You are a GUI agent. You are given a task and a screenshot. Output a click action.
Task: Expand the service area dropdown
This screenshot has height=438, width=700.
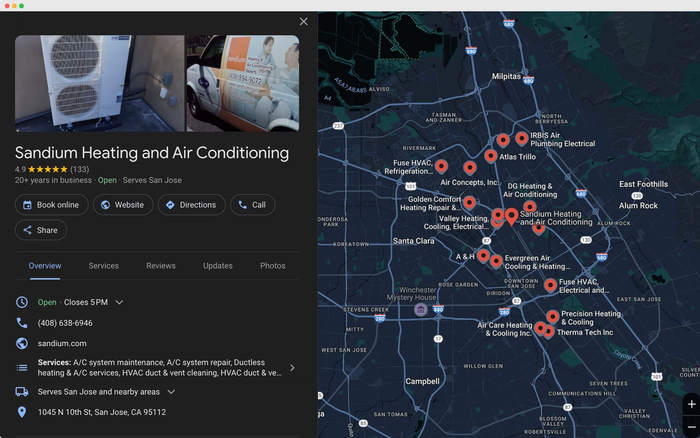171,392
